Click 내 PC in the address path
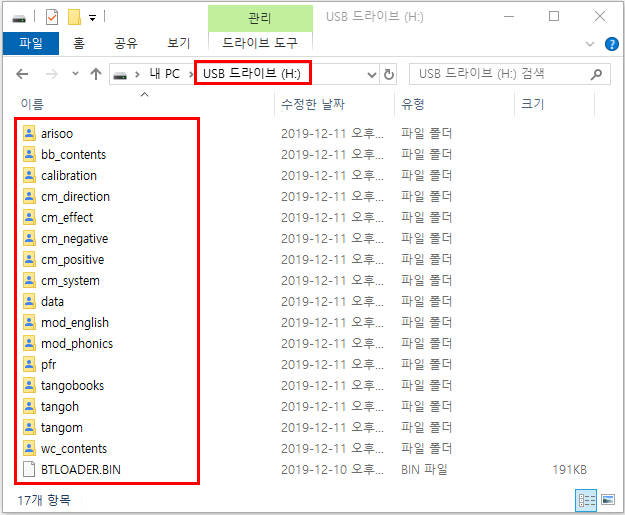The height and width of the screenshot is (515, 625). click(165, 74)
